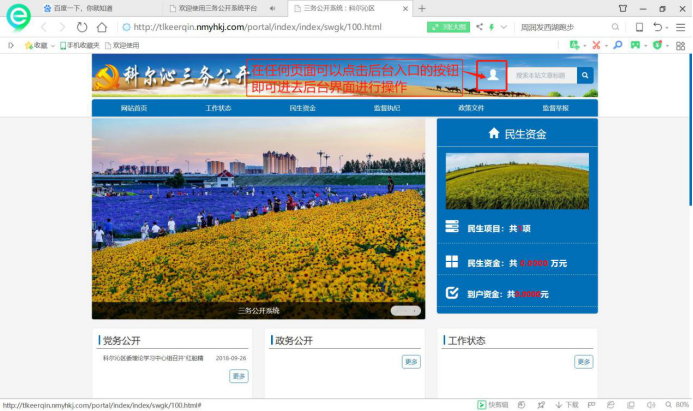The width and height of the screenshot is (693, 411).
Task: Toggle the status bar sound speaker icon
Action: (651, 405)
